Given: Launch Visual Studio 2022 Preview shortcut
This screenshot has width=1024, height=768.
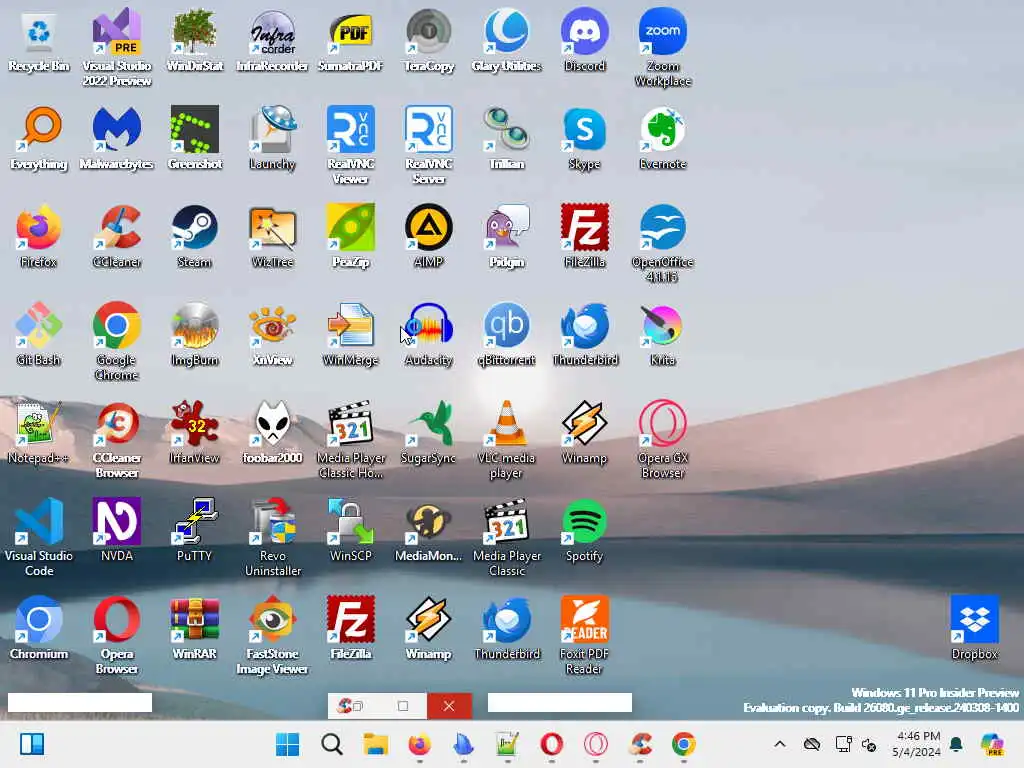Looking at the screenshot, I should click(x=116, y=47).
